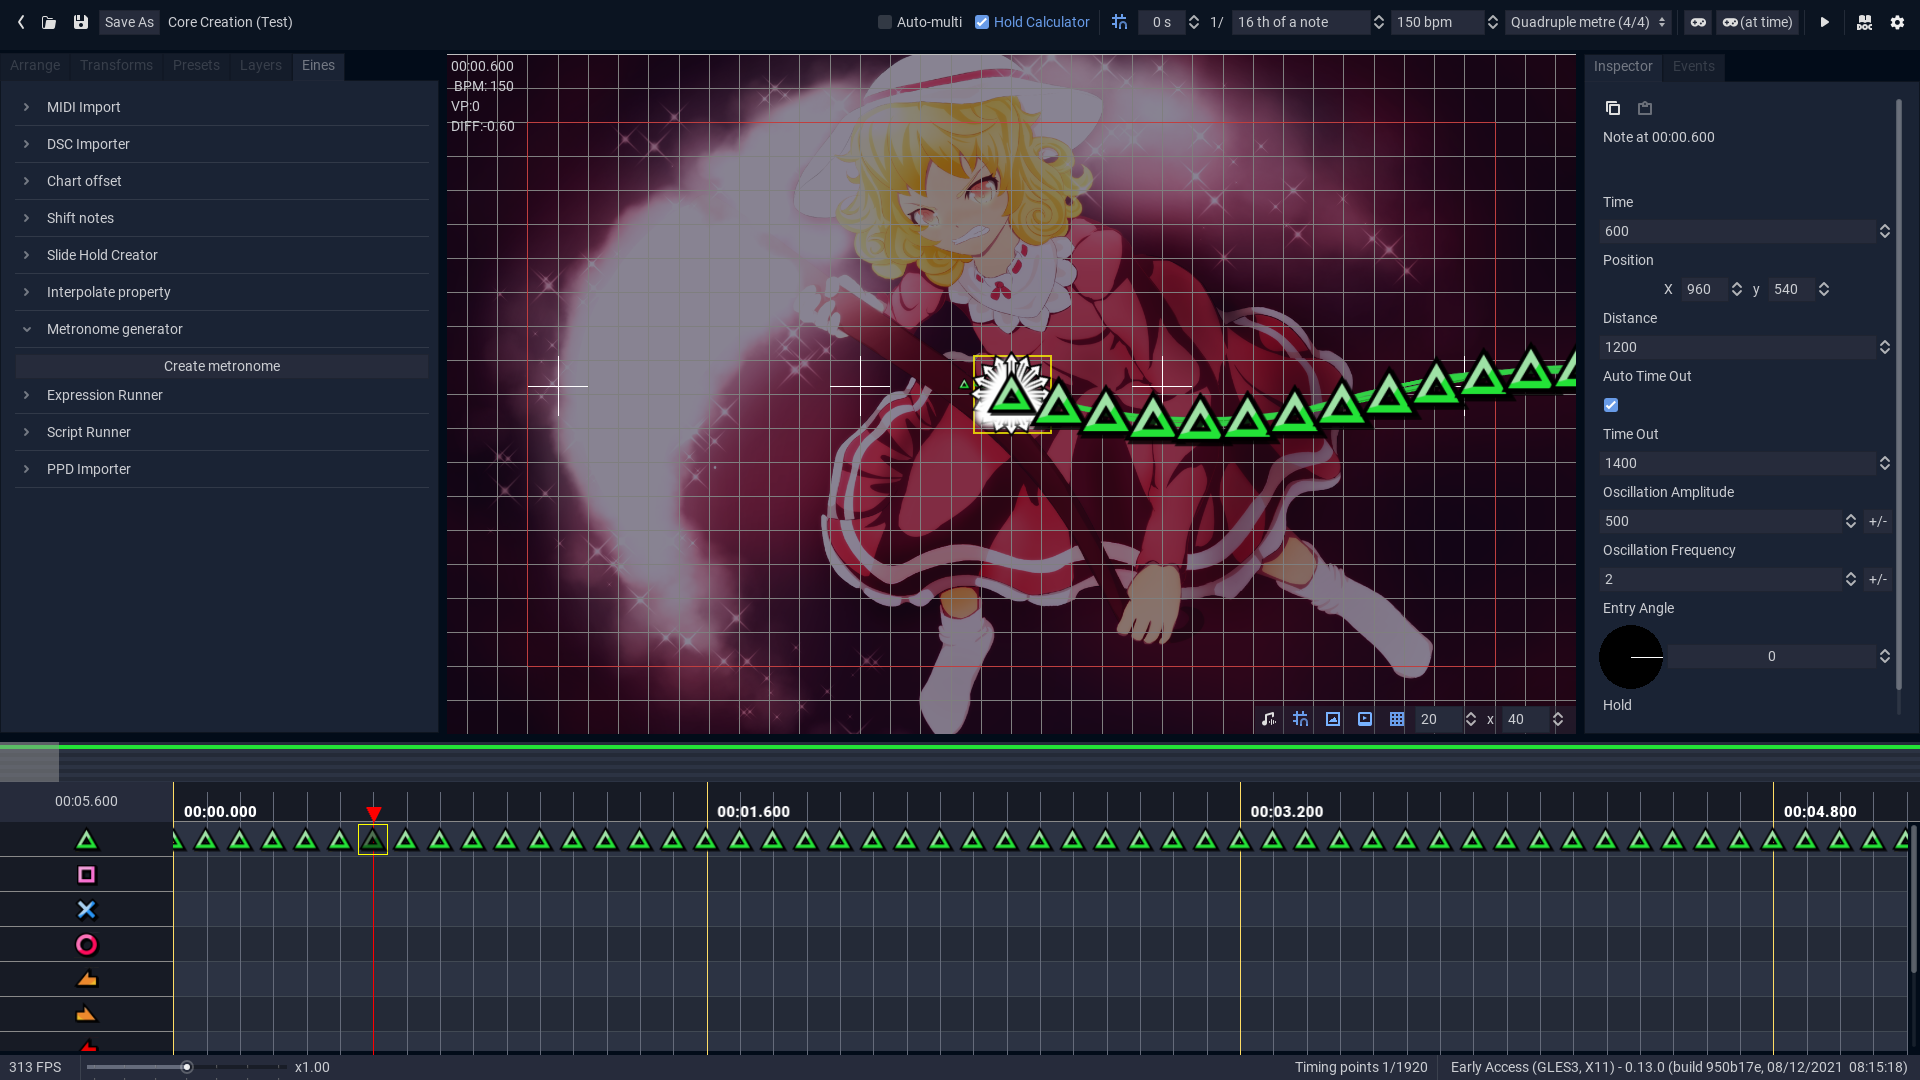Click the Entry Angle dial
The image size is (1920, 1080).
(1631, 657)
